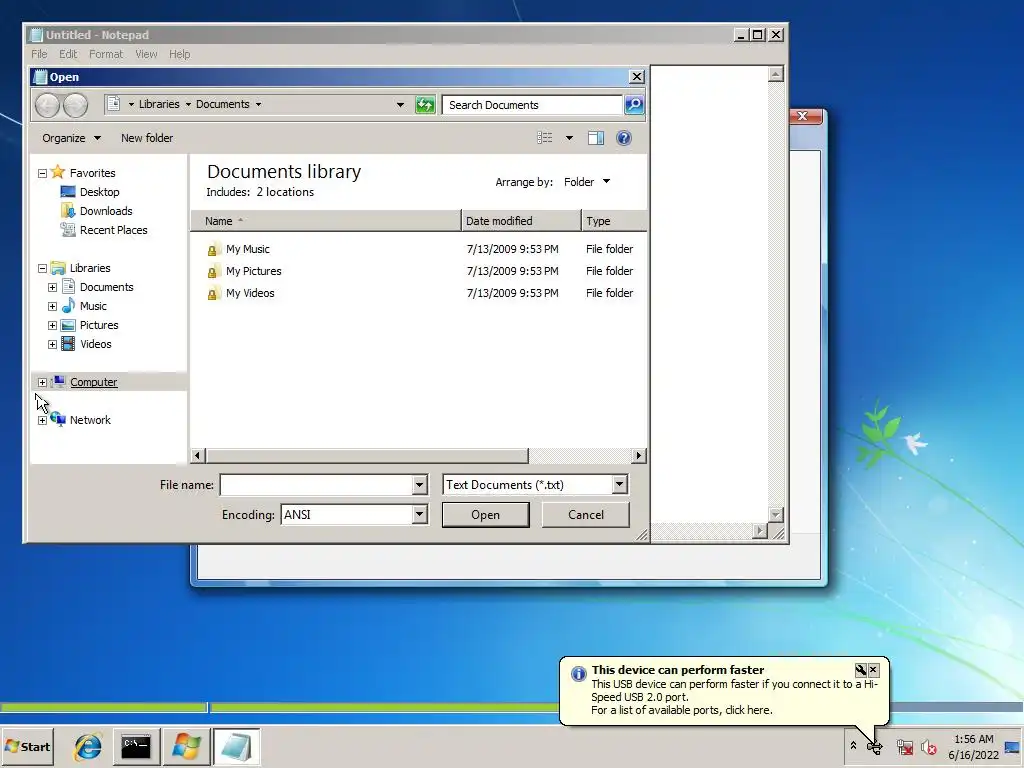Select the Downloads folder icon
The height and width of the screenshot is (768, 1024).
68,210
